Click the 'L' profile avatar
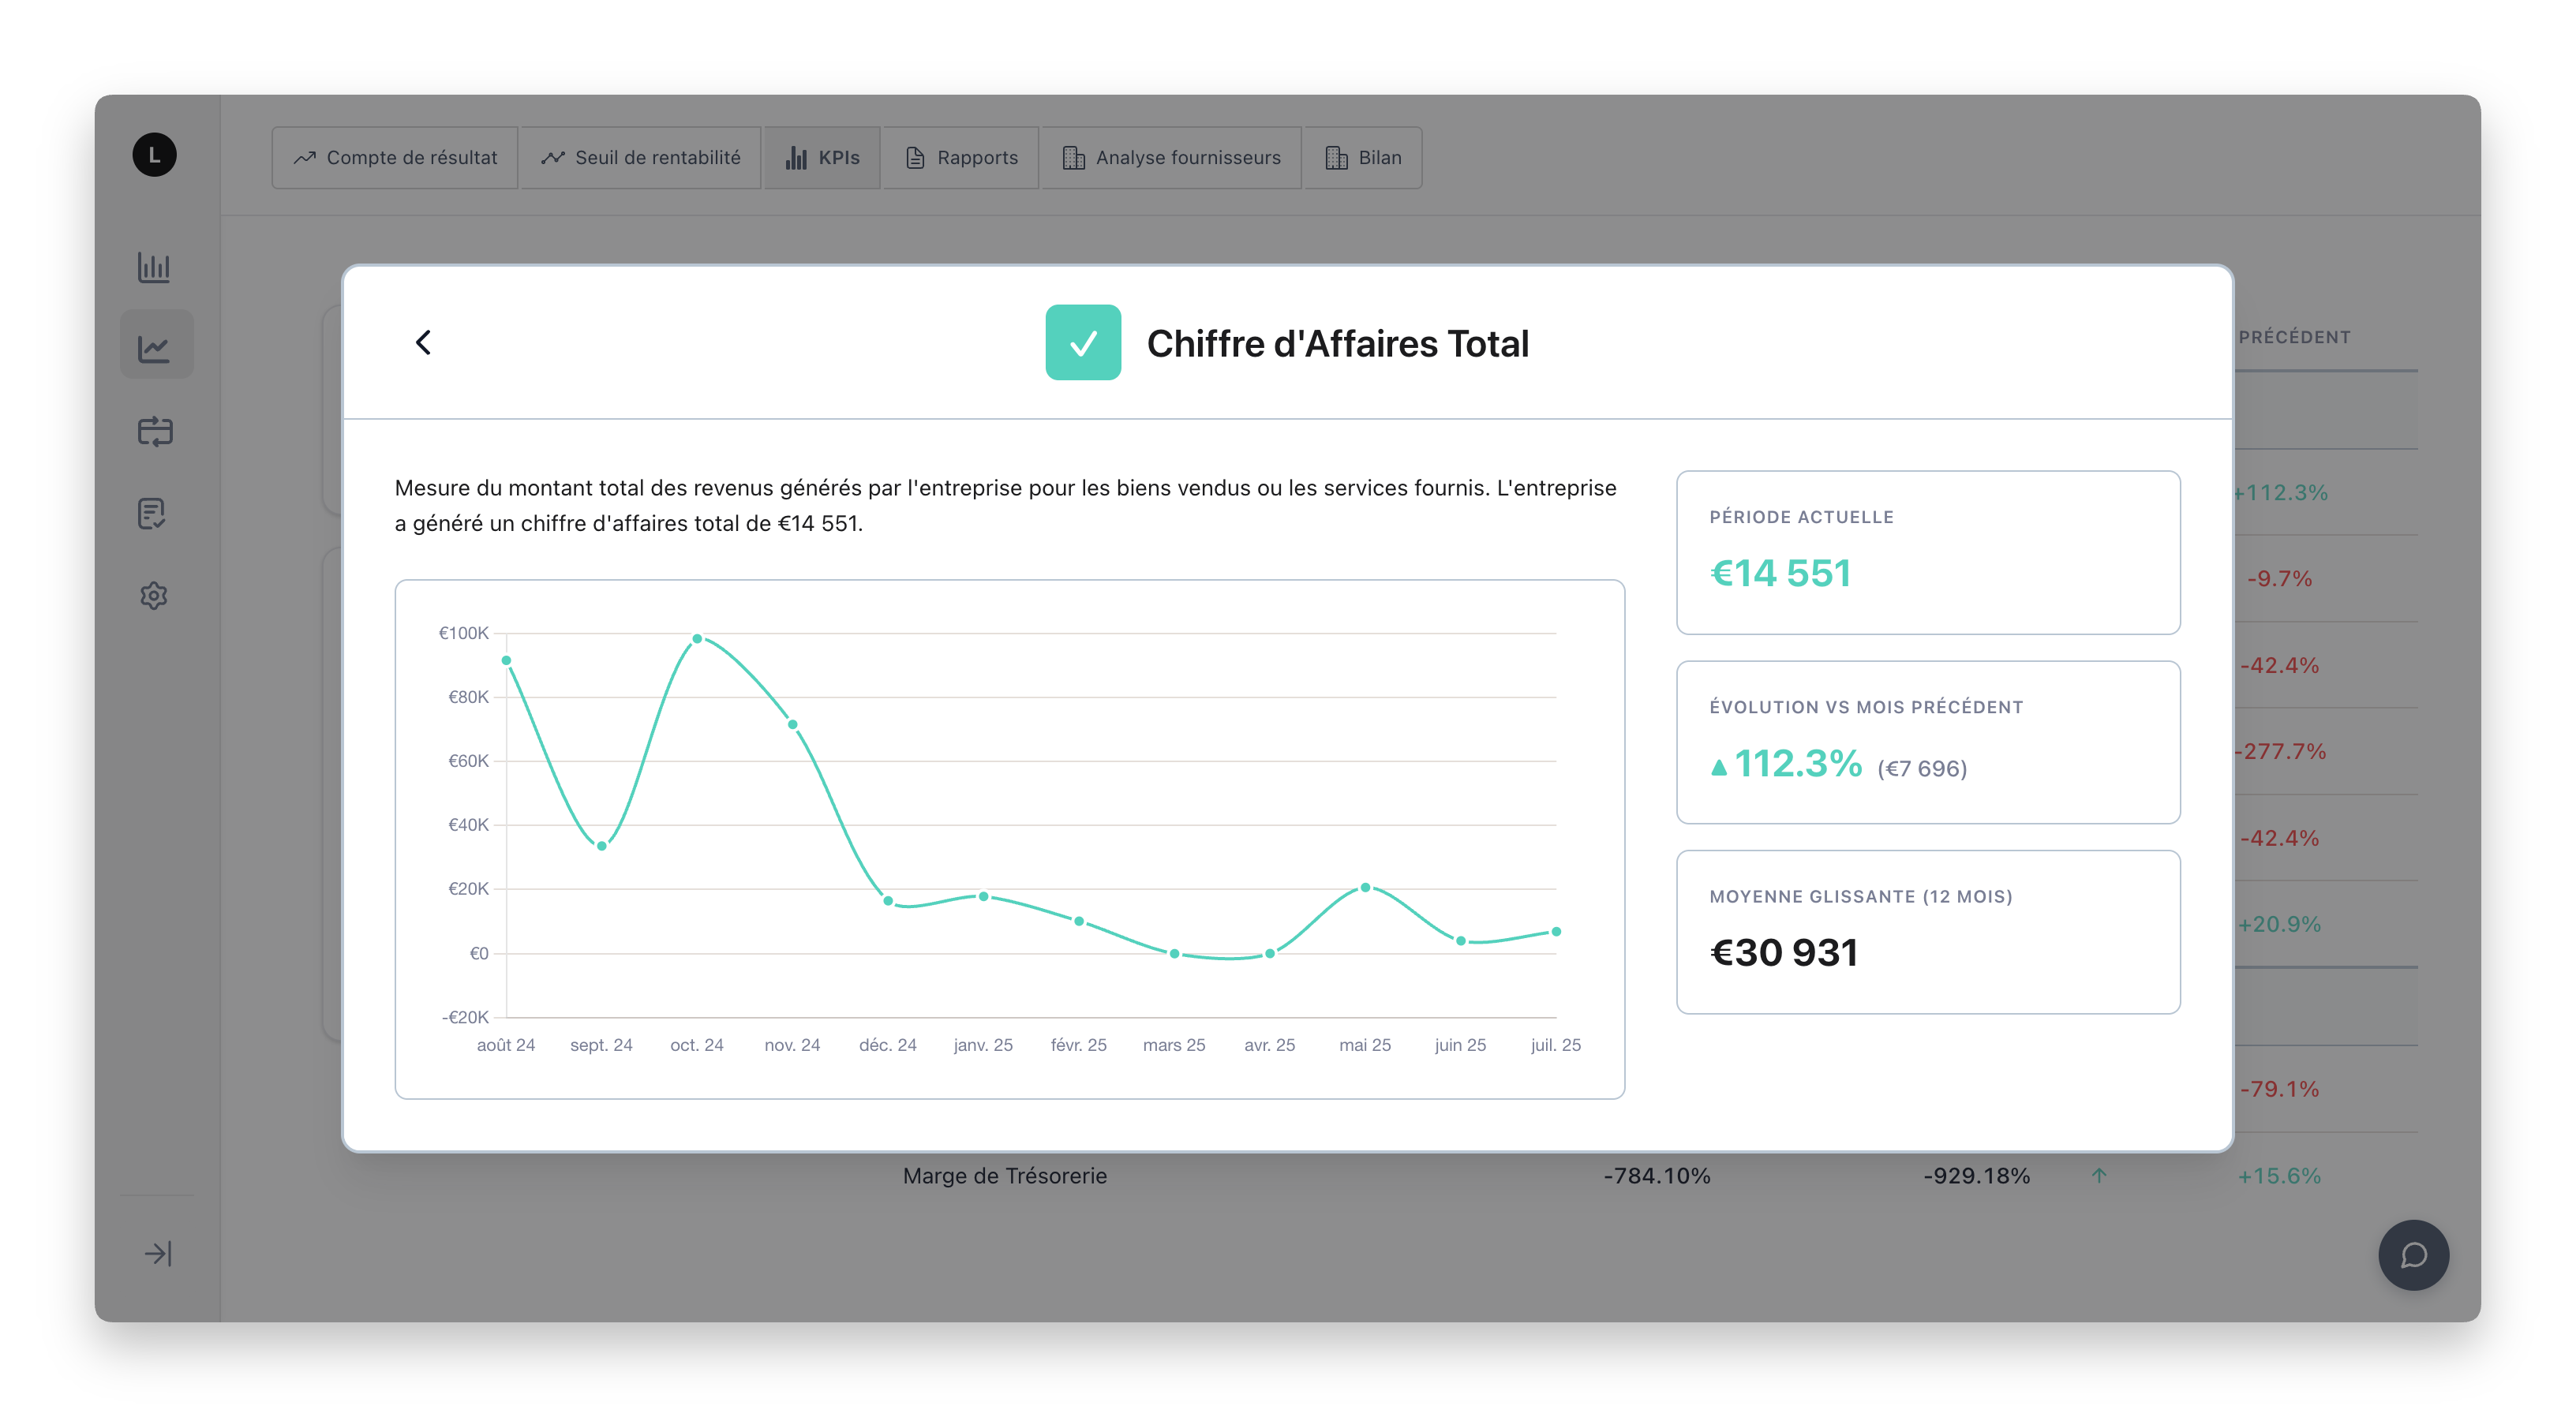This screenshot has width=2576, height=1417. tap(155, 155)
